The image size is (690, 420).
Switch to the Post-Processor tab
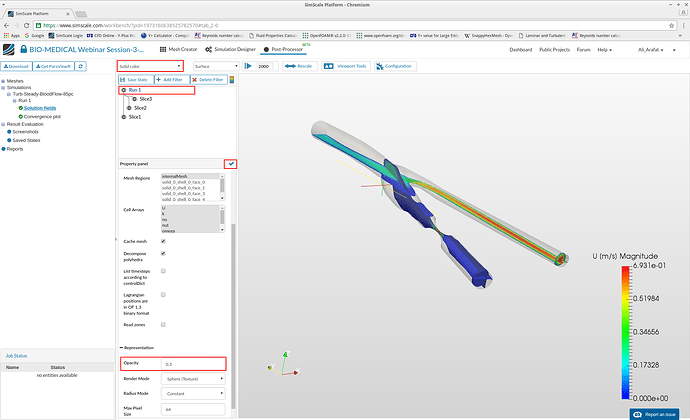tap(283, 49)
